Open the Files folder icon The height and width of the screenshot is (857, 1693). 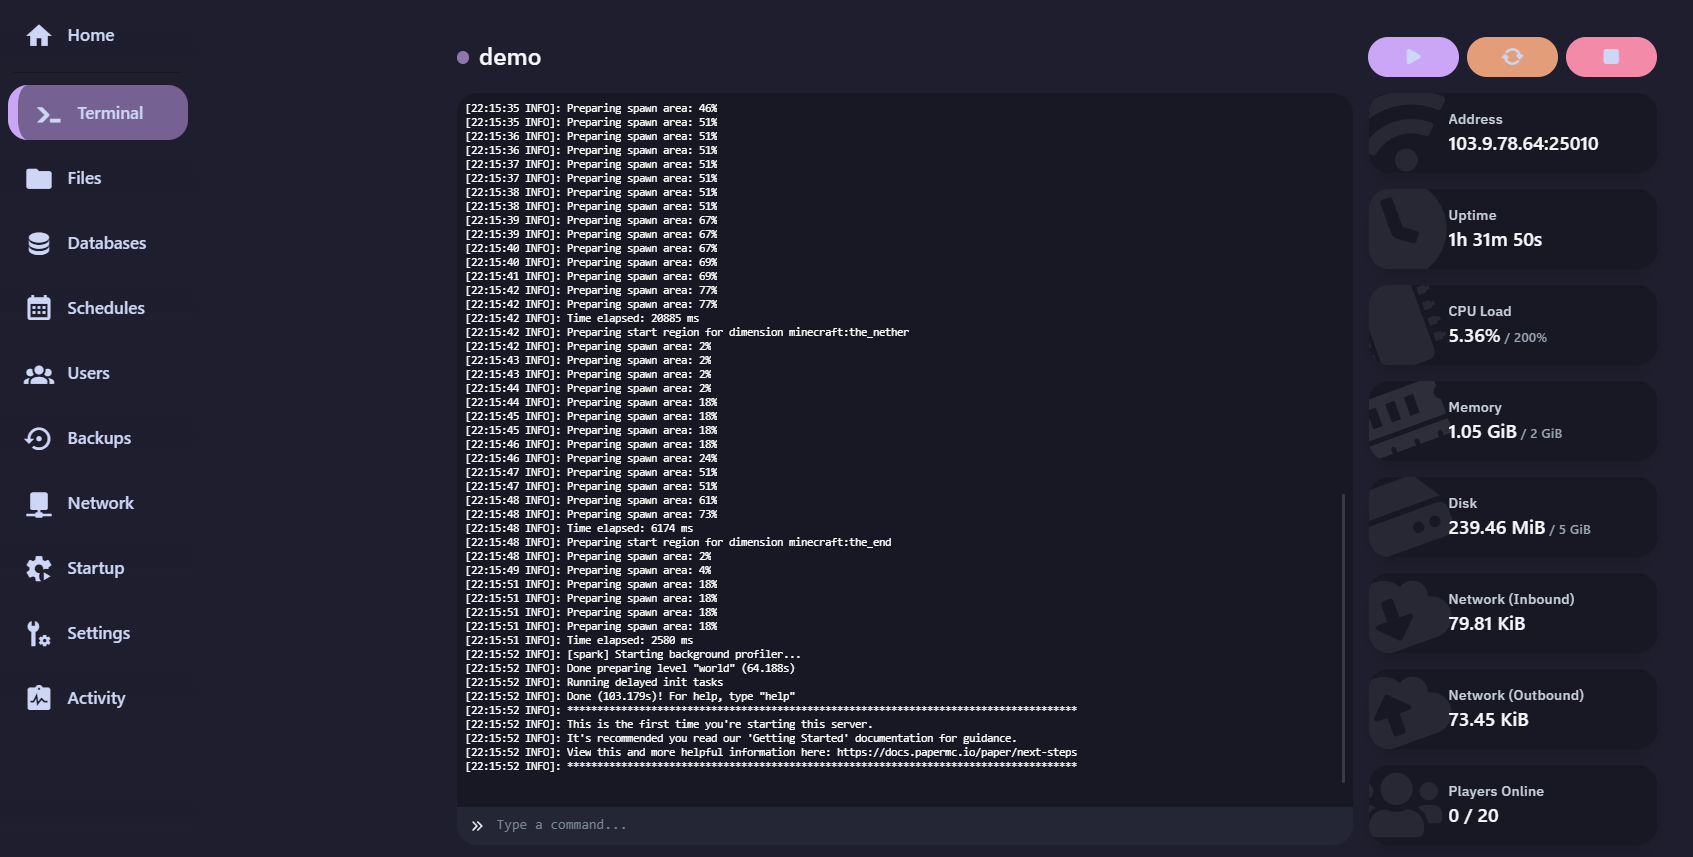click(39, 179)
